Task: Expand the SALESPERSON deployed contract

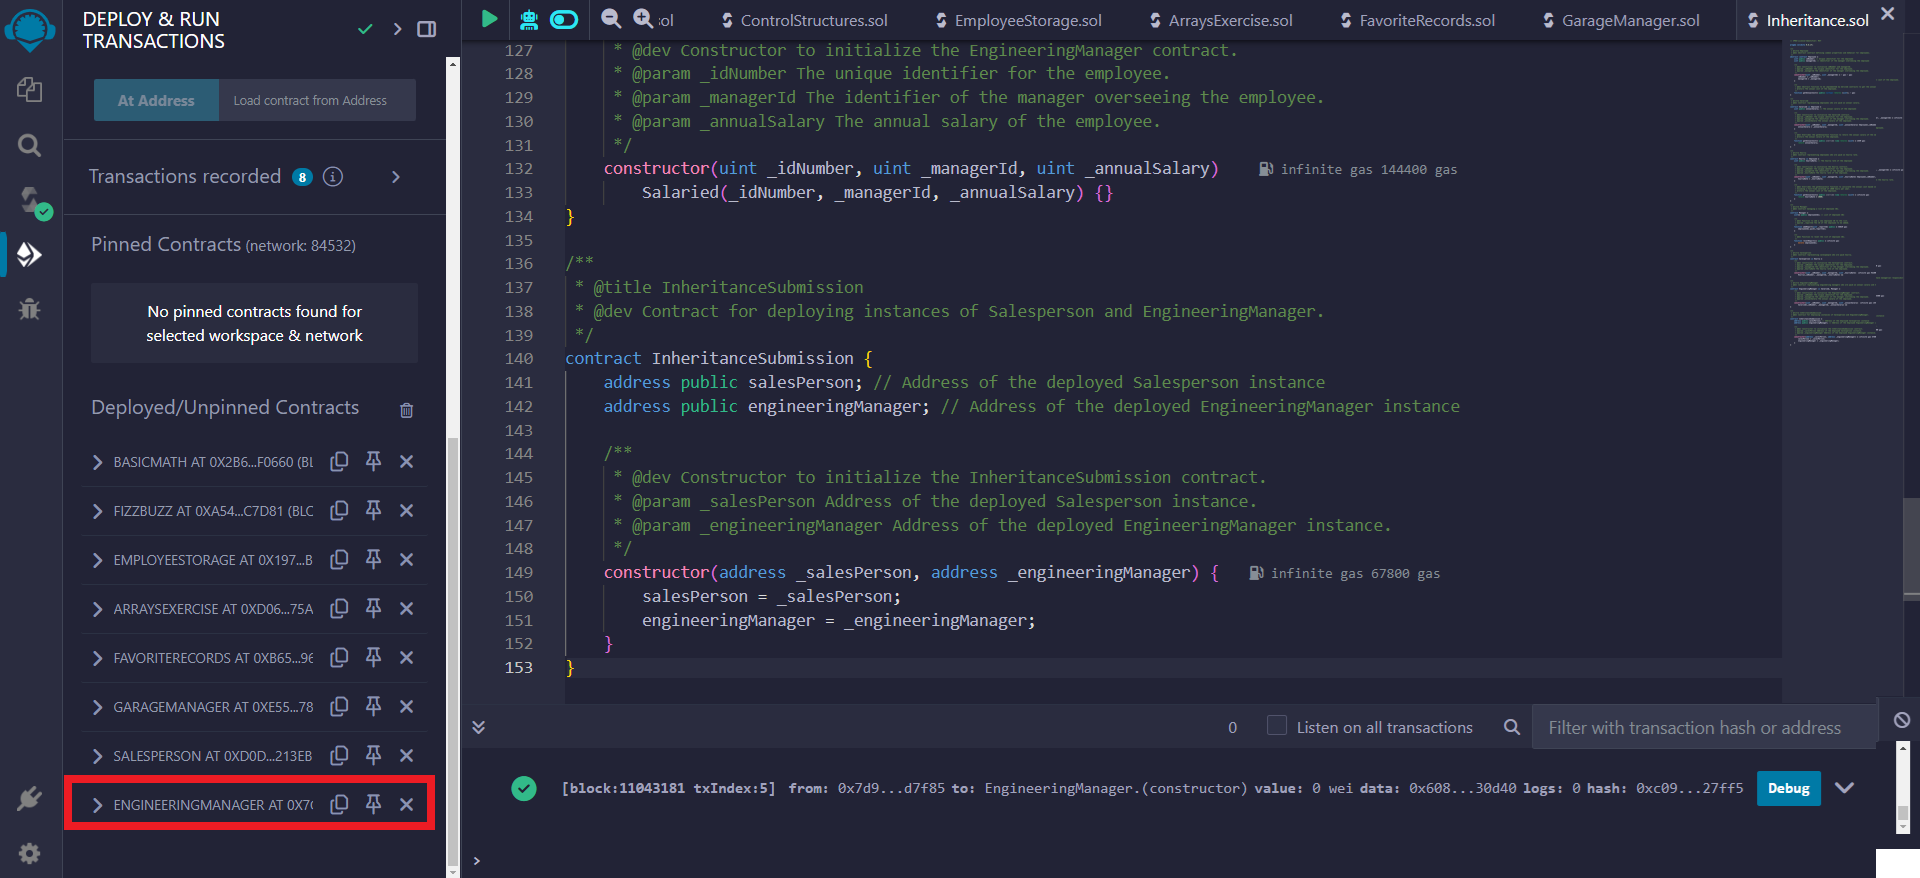Action: (x=97, y=756)
